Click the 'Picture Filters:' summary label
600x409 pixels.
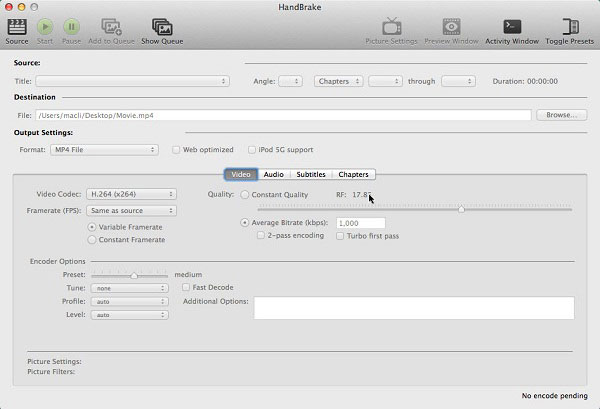click(x=51, y=372)
